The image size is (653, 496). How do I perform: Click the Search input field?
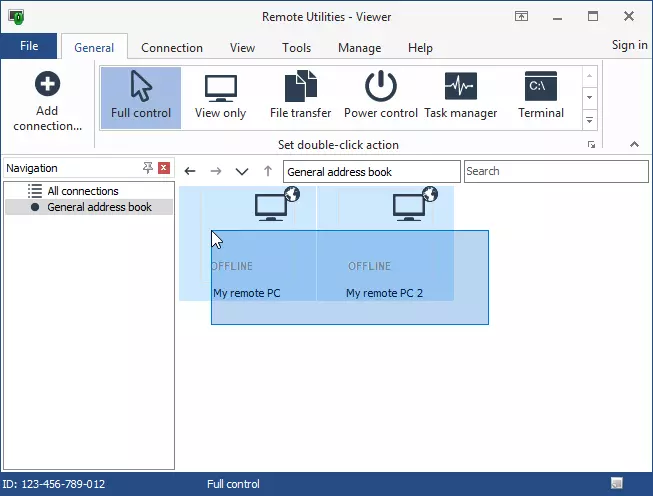[x=556, y=171]
